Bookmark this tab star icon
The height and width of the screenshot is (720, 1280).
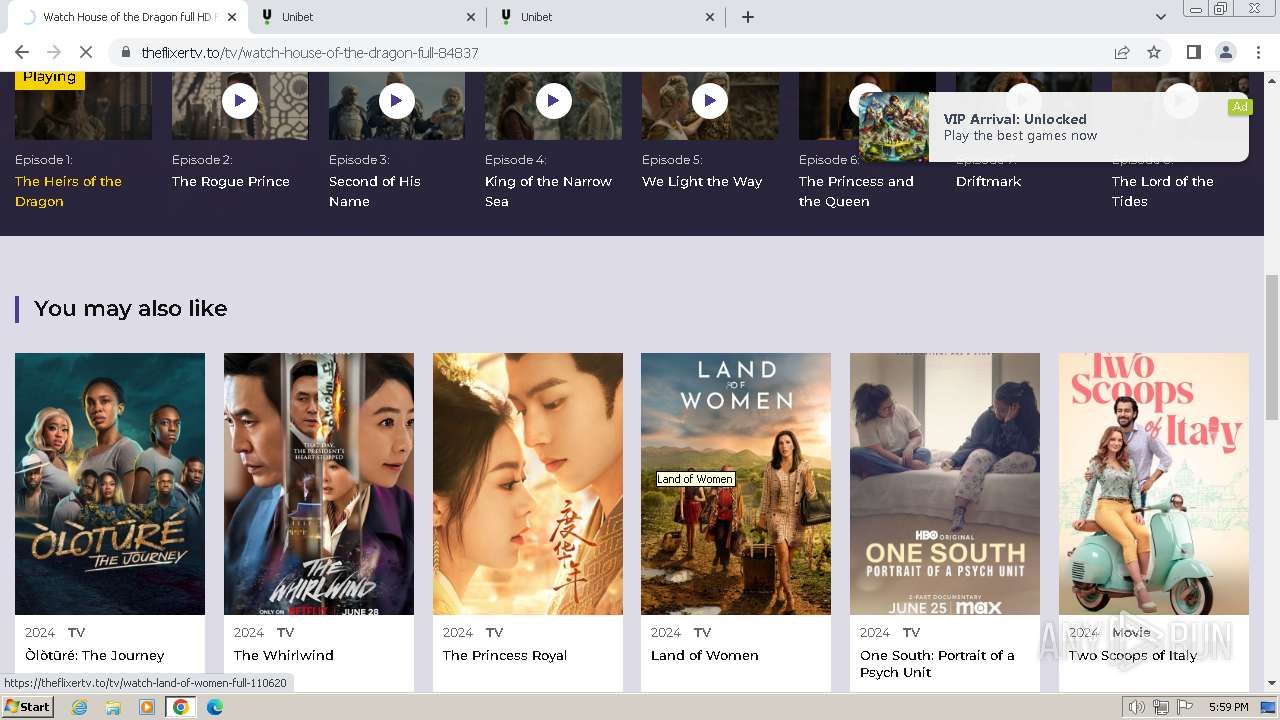(x=1154, y=52)
